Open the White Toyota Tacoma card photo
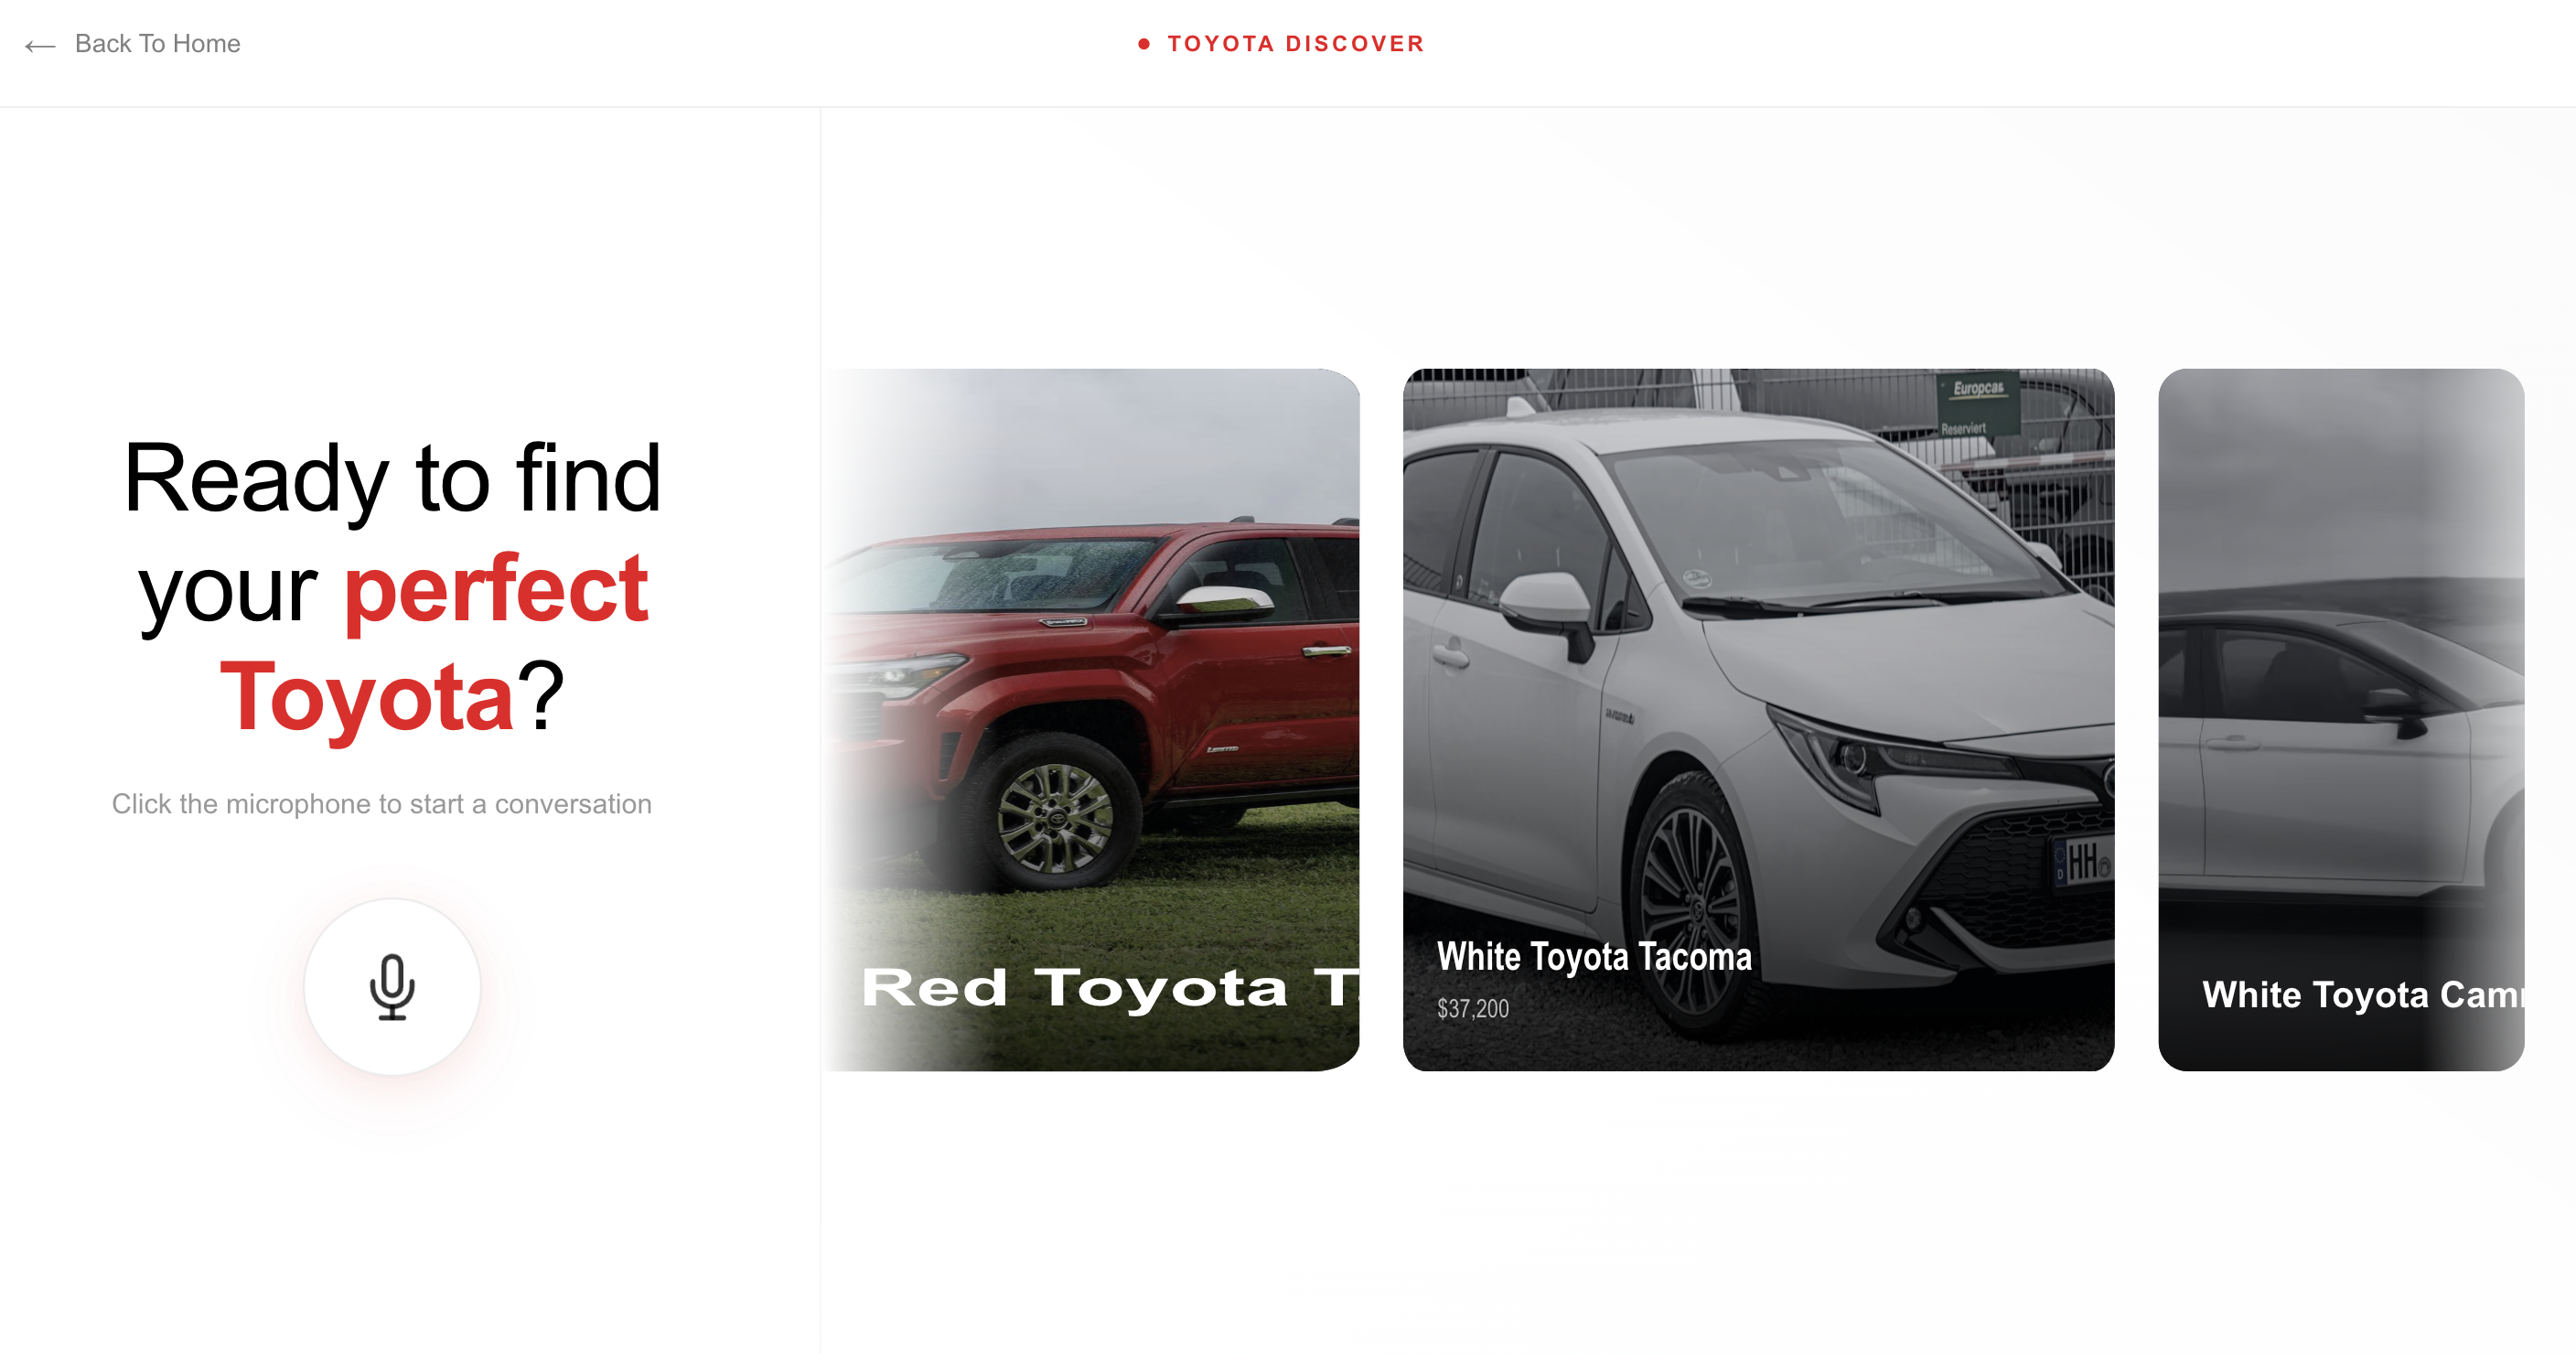The width and height of the screenshot is (2576, 1354). (x=1758, y=720)
